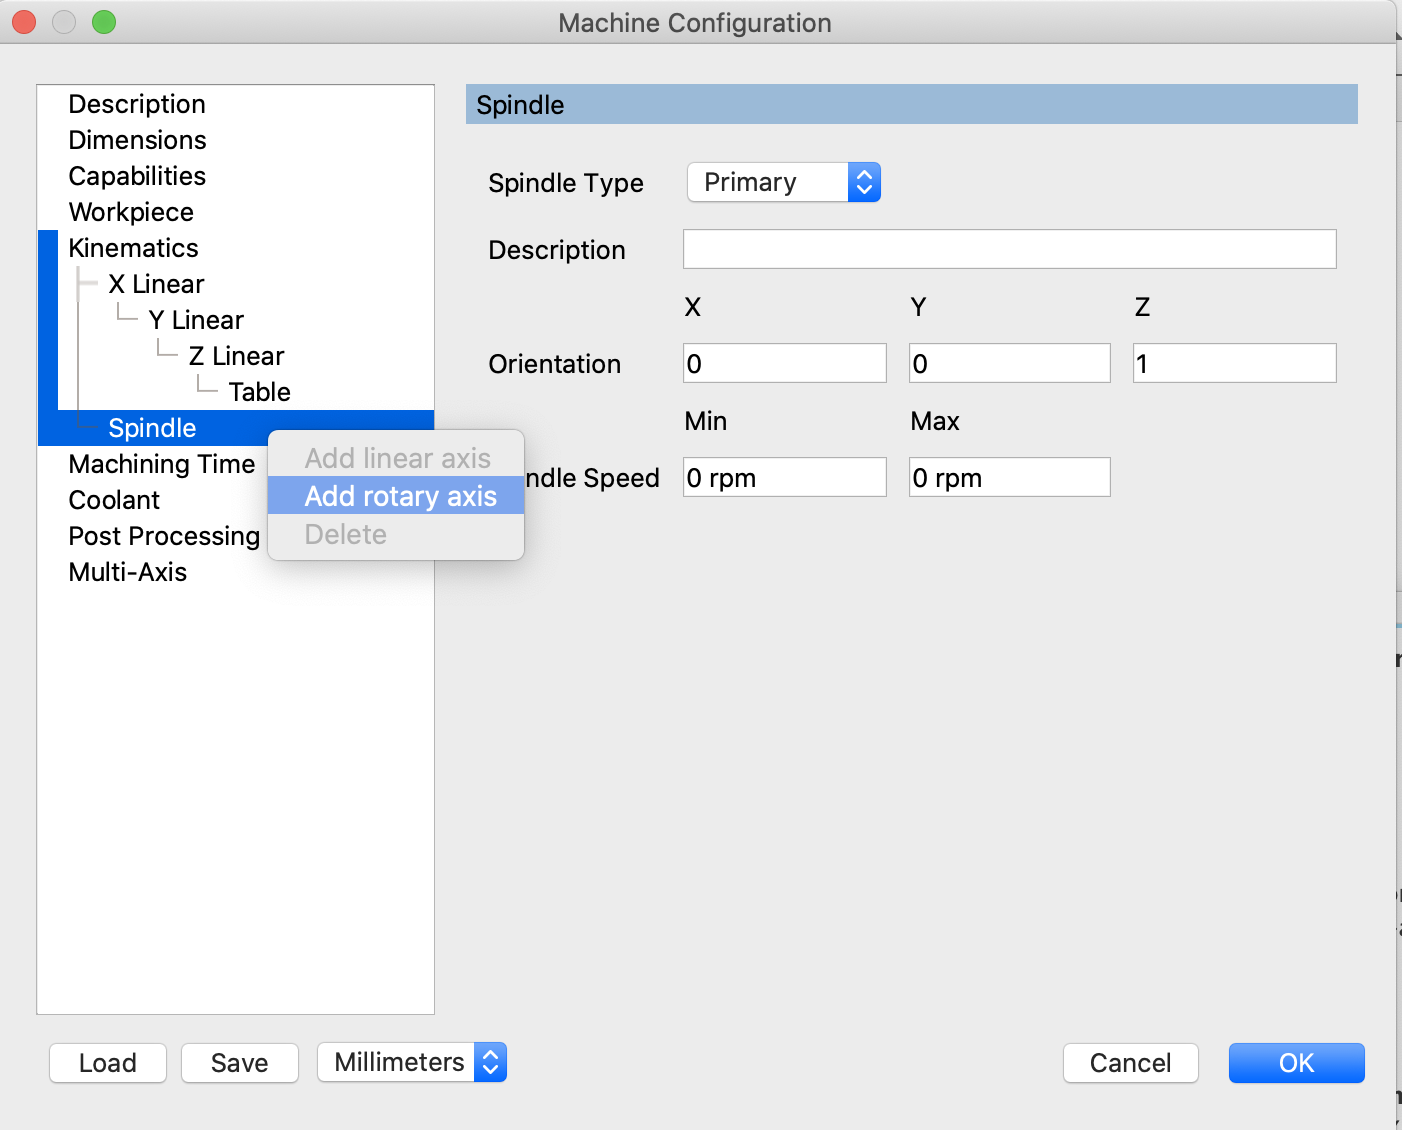1402x1130 pixels.
Task: Select Add linear axis from context menu
Action: pos(397,458)
